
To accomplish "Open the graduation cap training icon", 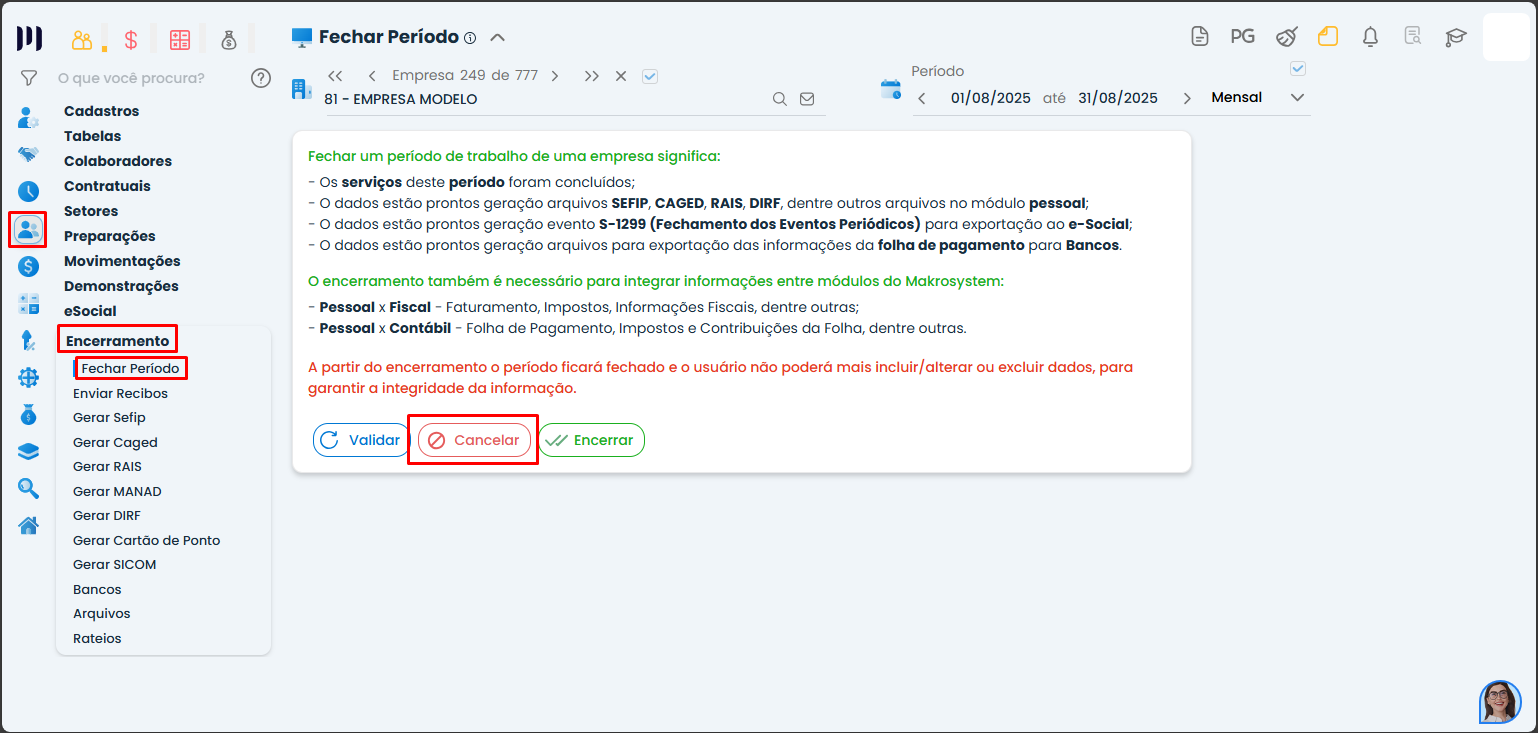I will [x=1455, y=37].
